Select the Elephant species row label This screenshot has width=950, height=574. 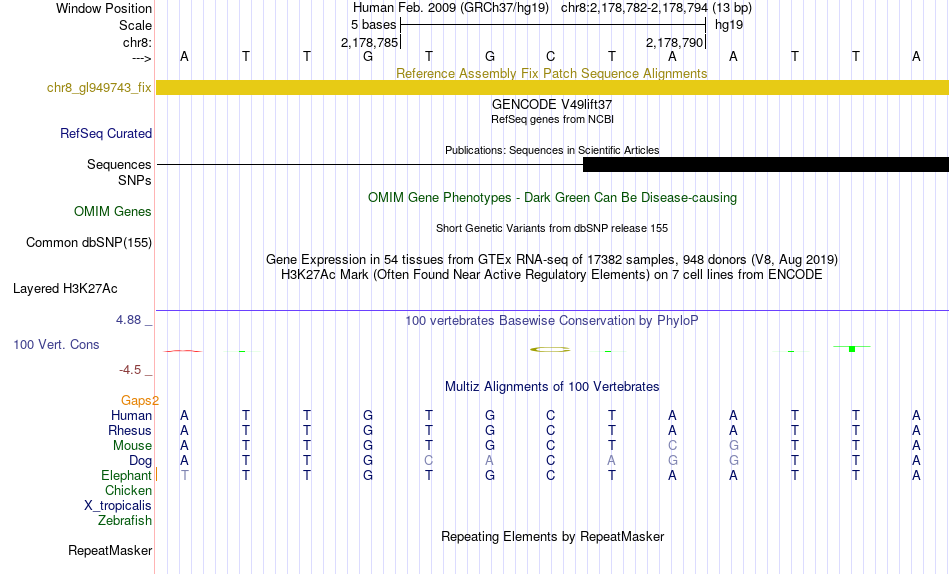tap(126, 476)
